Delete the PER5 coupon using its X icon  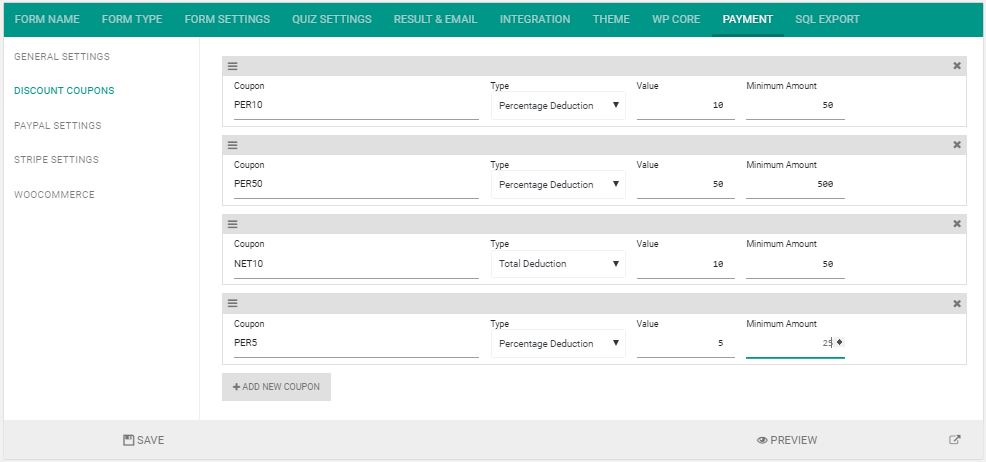pyautogui.click(x=957, y=304)
